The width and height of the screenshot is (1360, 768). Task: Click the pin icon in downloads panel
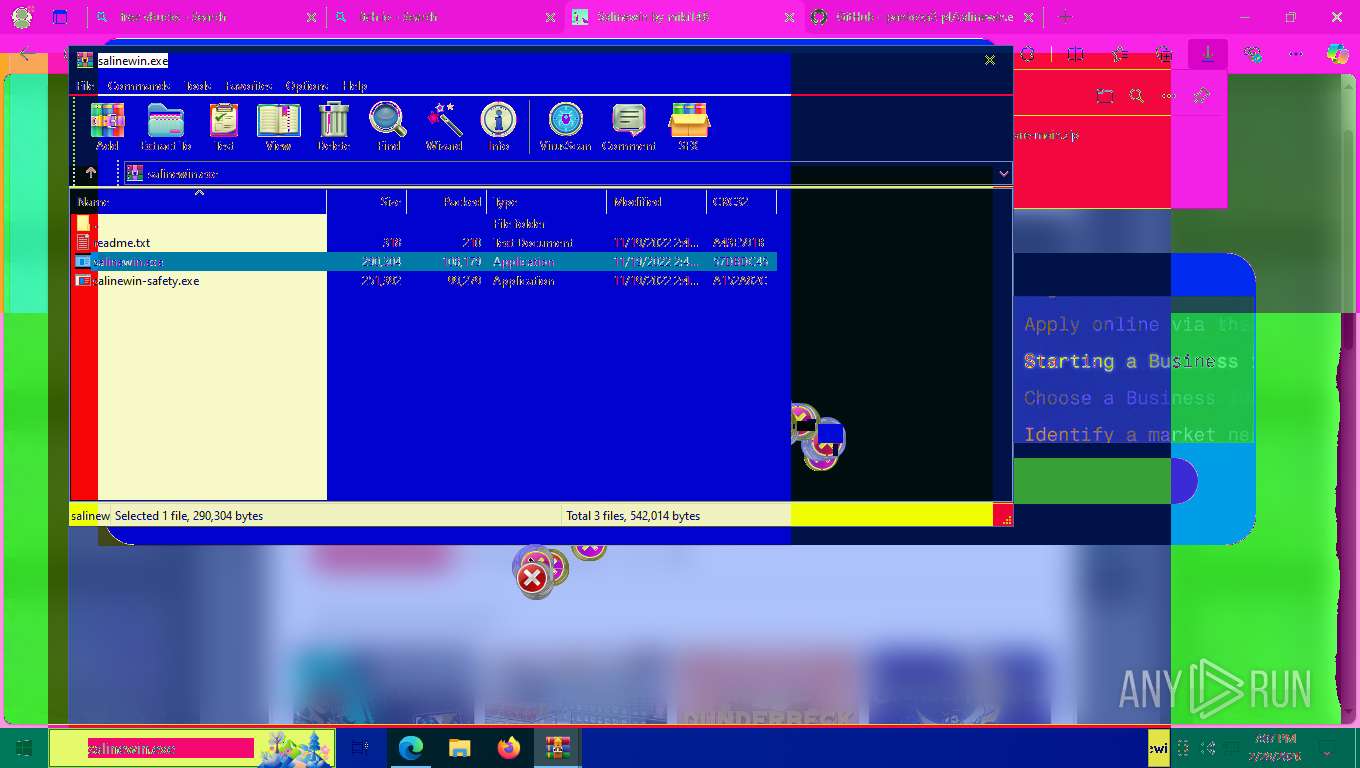coord(1202,96)
